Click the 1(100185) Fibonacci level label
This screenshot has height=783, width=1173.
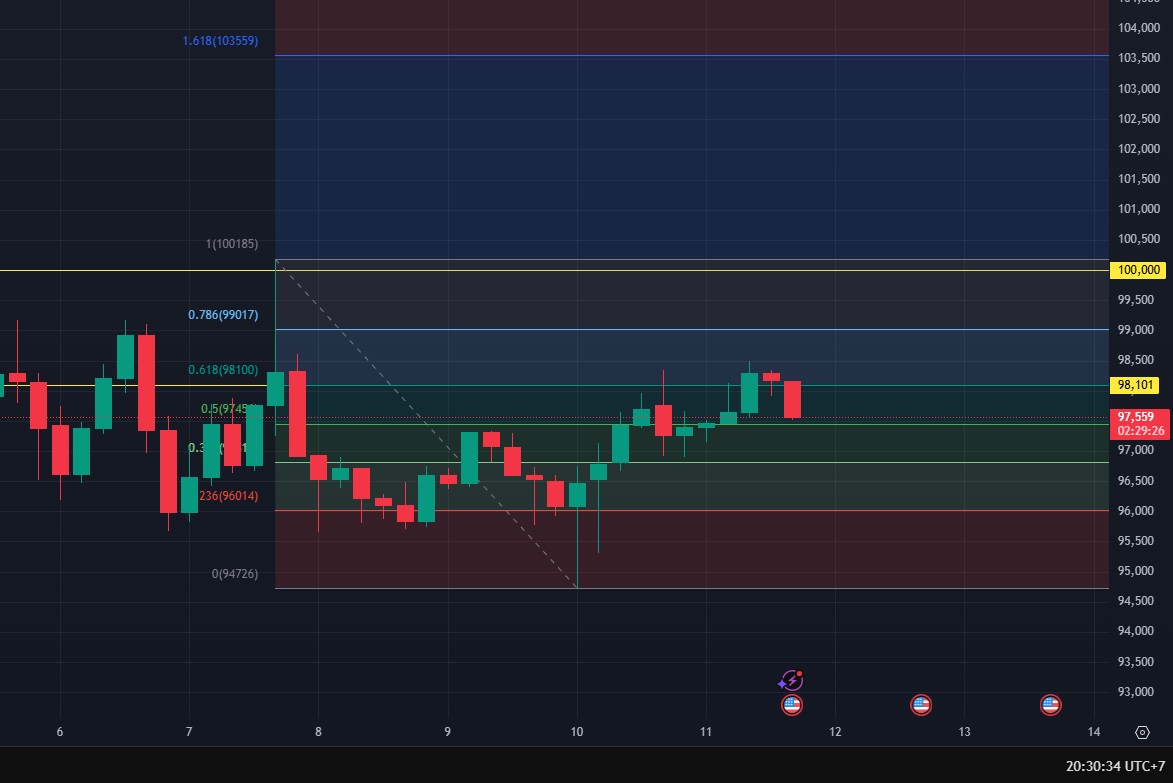(x=231, y=244)
